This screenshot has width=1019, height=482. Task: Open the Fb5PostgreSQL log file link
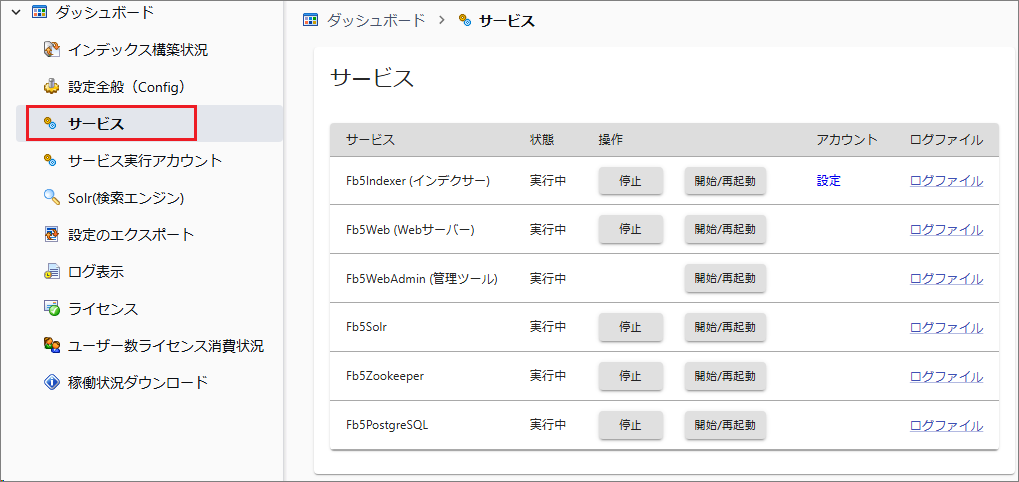pyautogui.click(x=946, y=426)
